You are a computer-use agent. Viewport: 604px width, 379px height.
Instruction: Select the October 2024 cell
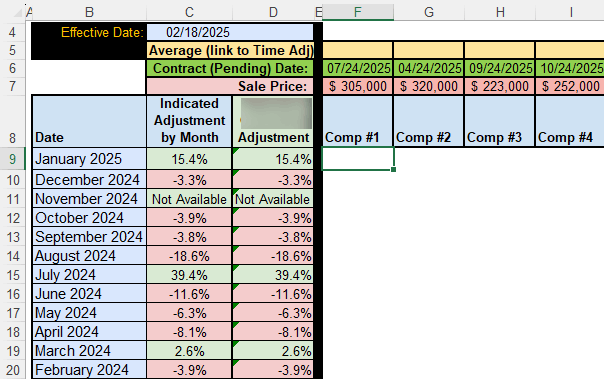89,218
